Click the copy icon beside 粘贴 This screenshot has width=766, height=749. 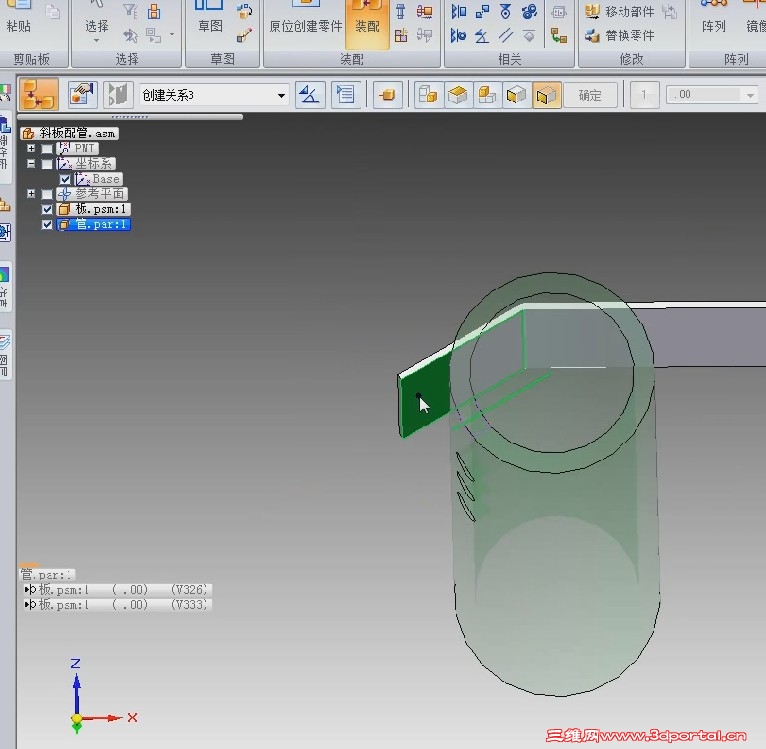[52, 11]
